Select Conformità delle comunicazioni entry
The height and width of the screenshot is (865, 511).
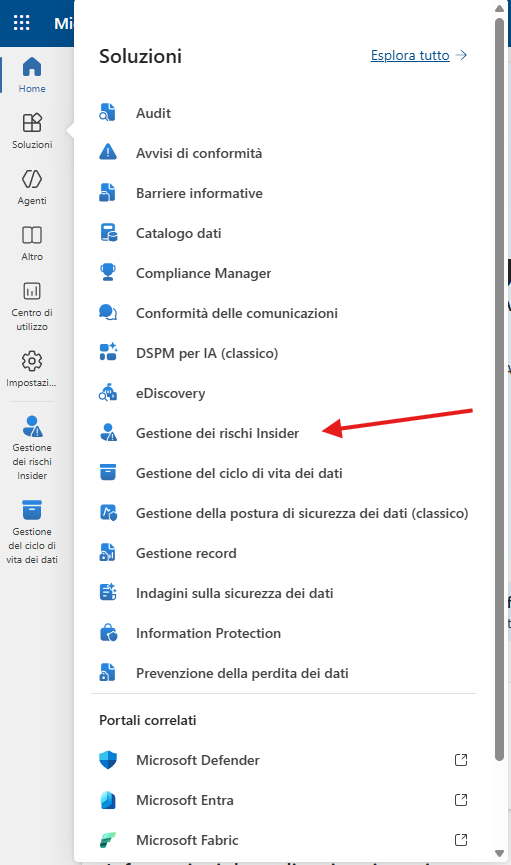237,313
